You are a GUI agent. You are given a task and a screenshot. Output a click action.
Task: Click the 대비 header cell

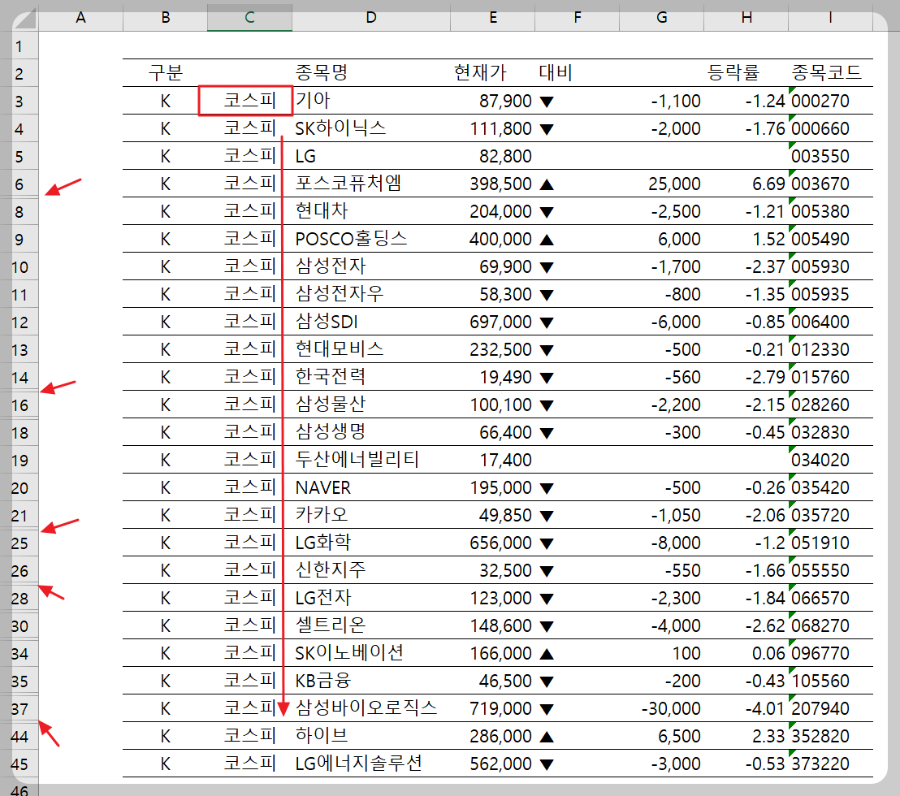[x=577, y=73]
